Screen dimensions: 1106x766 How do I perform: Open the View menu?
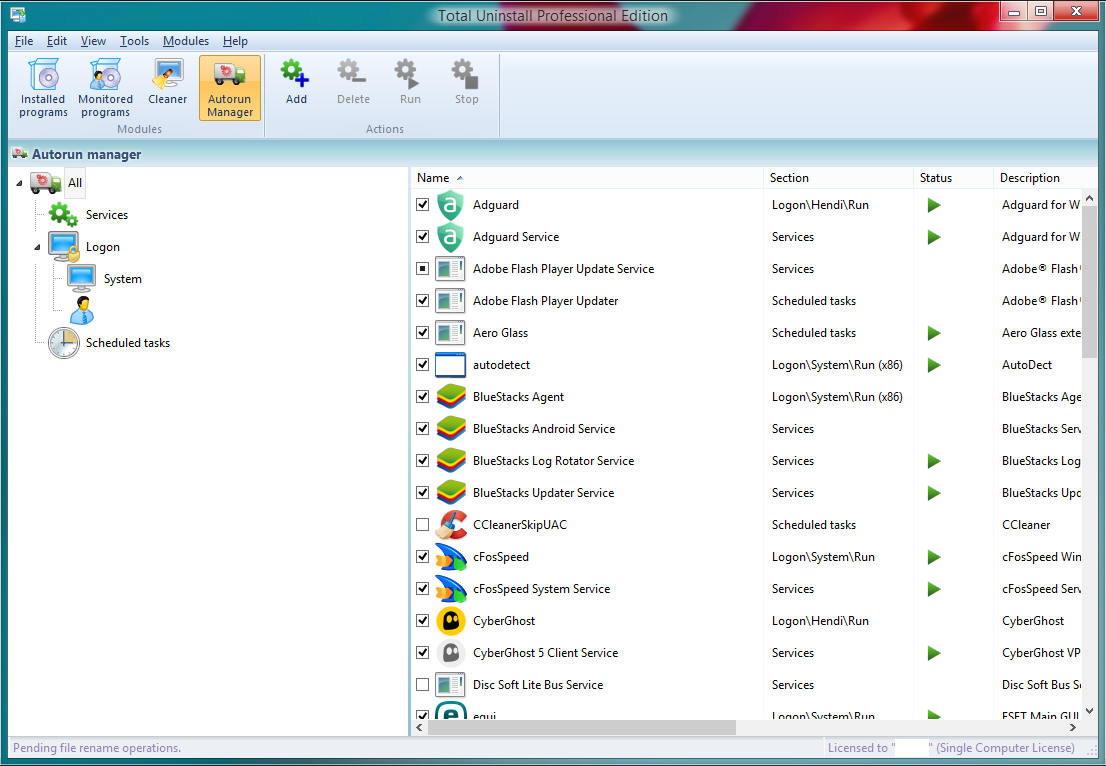[93, 41]
